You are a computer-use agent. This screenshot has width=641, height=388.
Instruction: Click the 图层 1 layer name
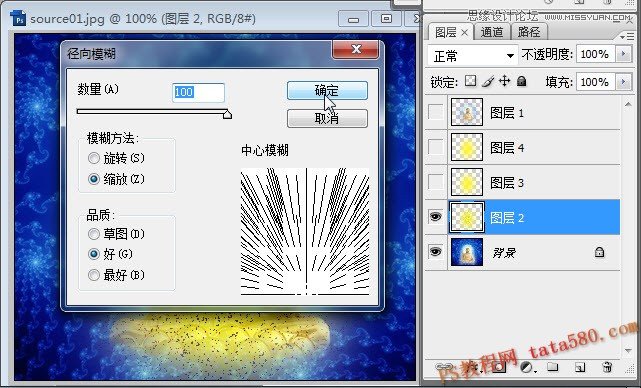coord(507,113)
